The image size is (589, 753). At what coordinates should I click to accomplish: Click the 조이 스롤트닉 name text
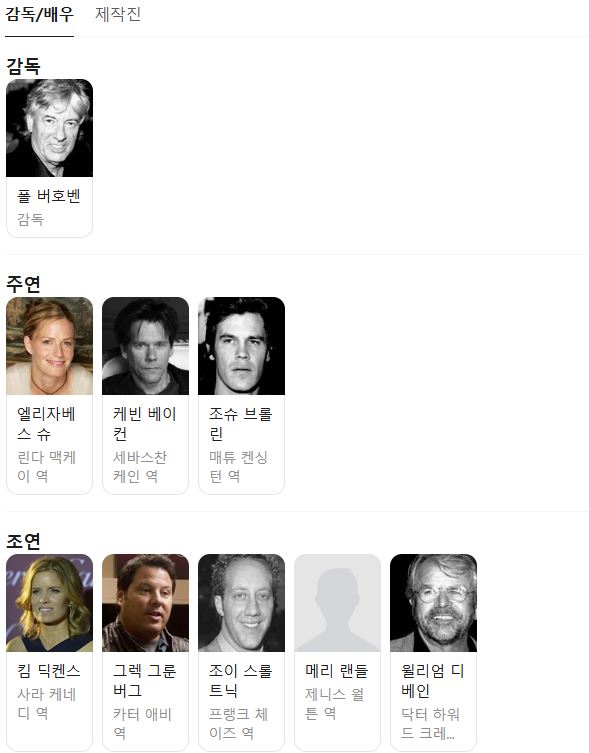click(241, 680)
